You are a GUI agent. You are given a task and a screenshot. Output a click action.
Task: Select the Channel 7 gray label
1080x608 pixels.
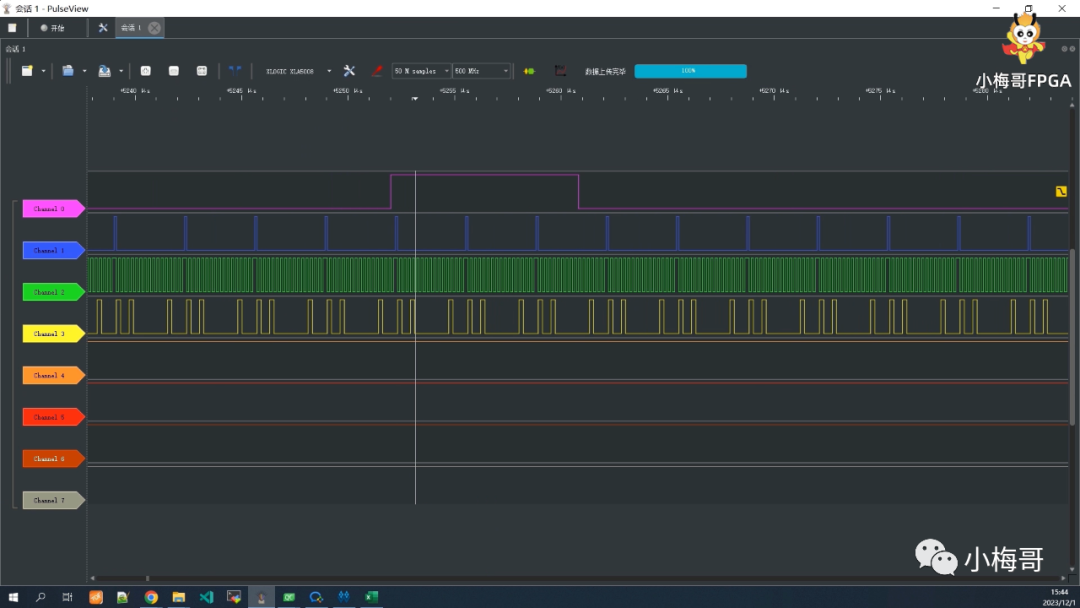pyautogui.click(x=53, y=501)
